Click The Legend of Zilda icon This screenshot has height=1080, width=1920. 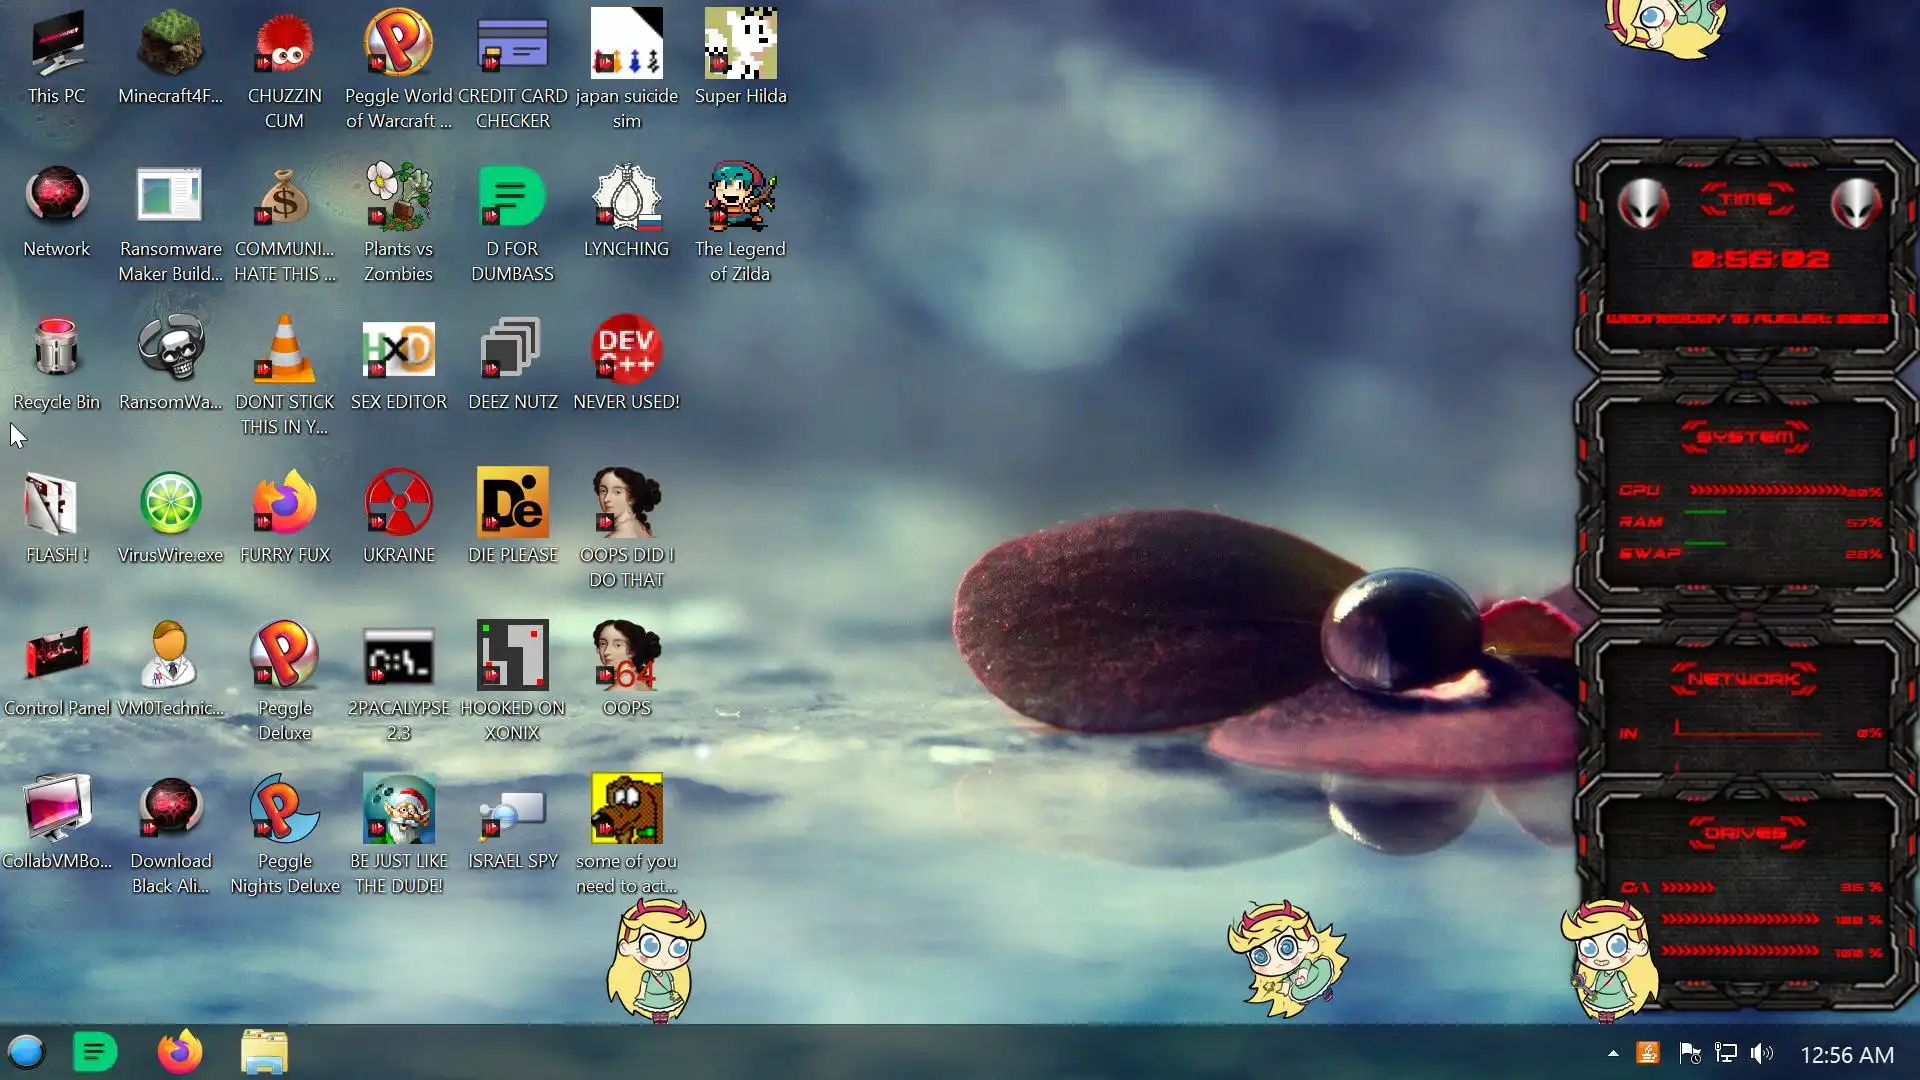[x=740, y=197]
